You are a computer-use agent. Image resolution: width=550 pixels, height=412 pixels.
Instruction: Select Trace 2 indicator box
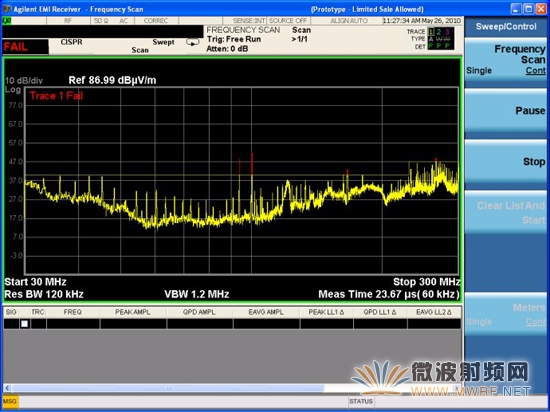tap(439, 32)
